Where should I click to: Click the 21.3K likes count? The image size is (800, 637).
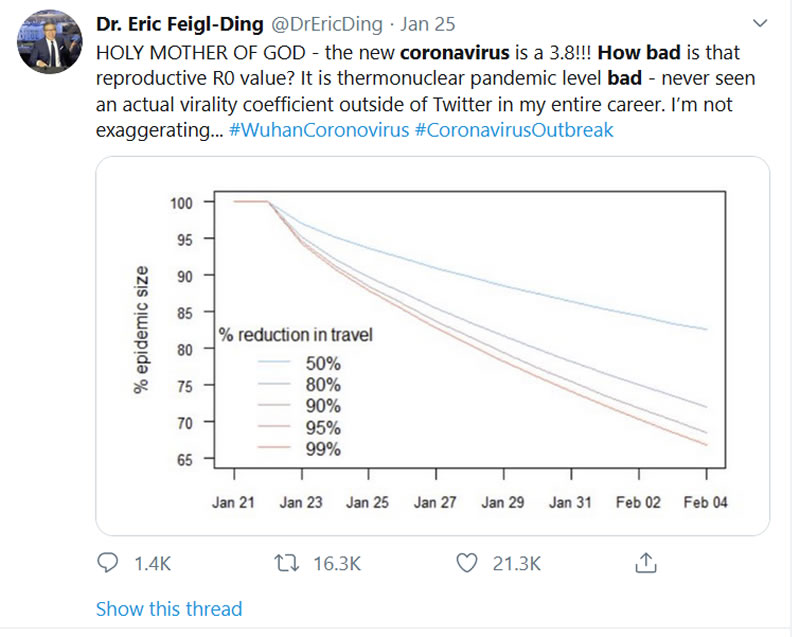516,564
